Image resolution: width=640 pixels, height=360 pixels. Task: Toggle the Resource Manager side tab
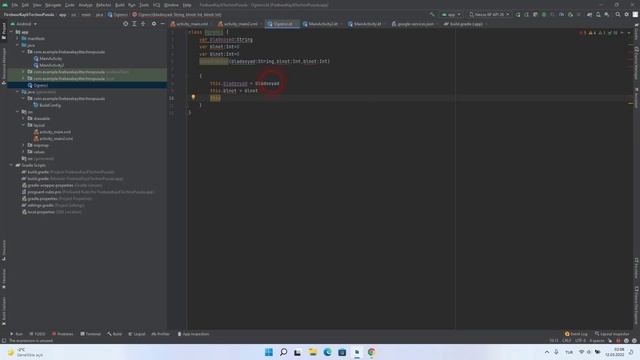coord(4,65)
